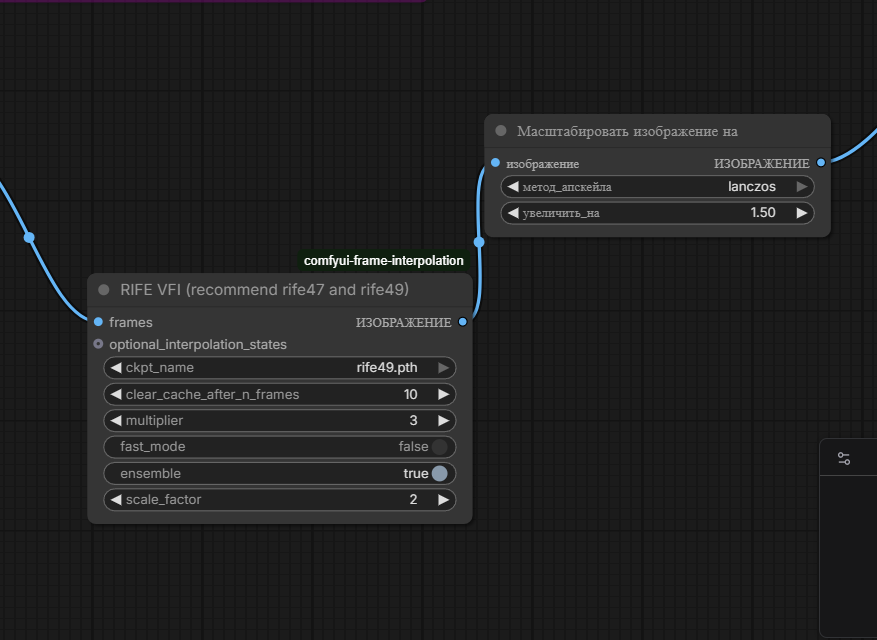
Task: Open the sliders settings icon in side panel
Action: [x=844, y=459]
